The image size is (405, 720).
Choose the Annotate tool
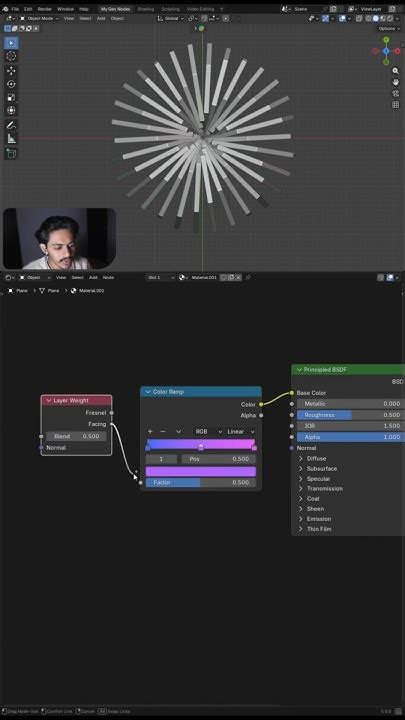pyautogui.click(x=11, y=125)
